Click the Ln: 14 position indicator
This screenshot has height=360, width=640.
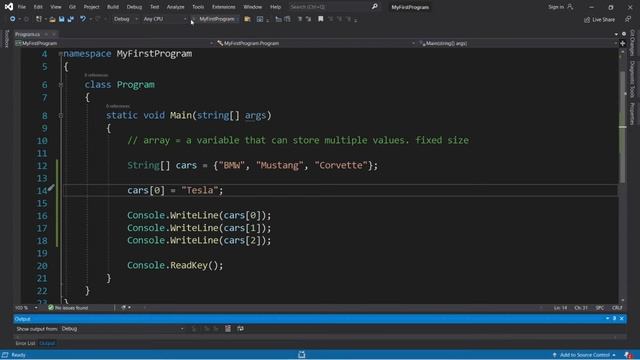(560, 308)
